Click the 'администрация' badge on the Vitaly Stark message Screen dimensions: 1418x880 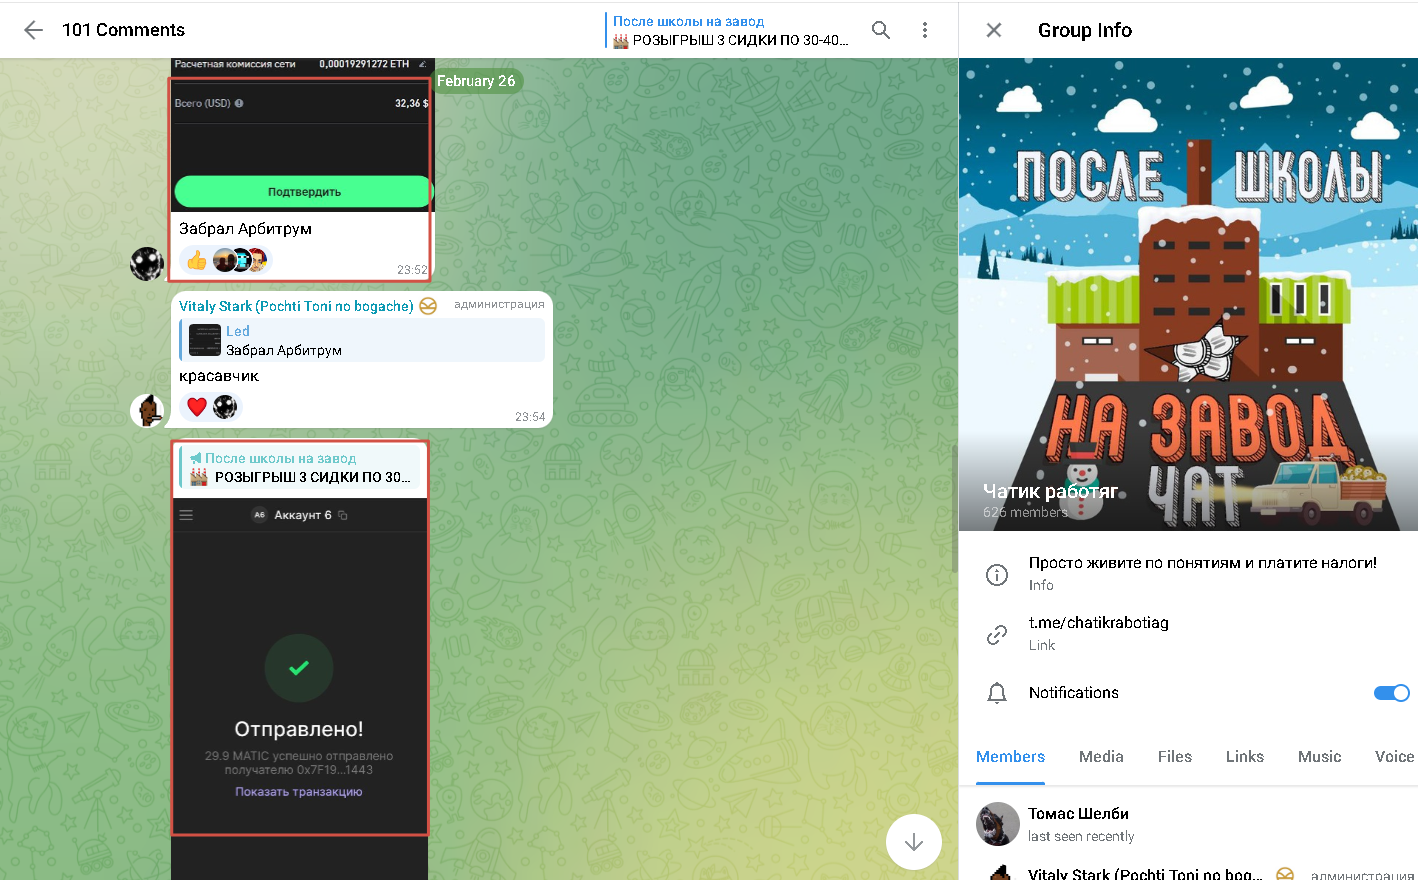tap(499, 304)
